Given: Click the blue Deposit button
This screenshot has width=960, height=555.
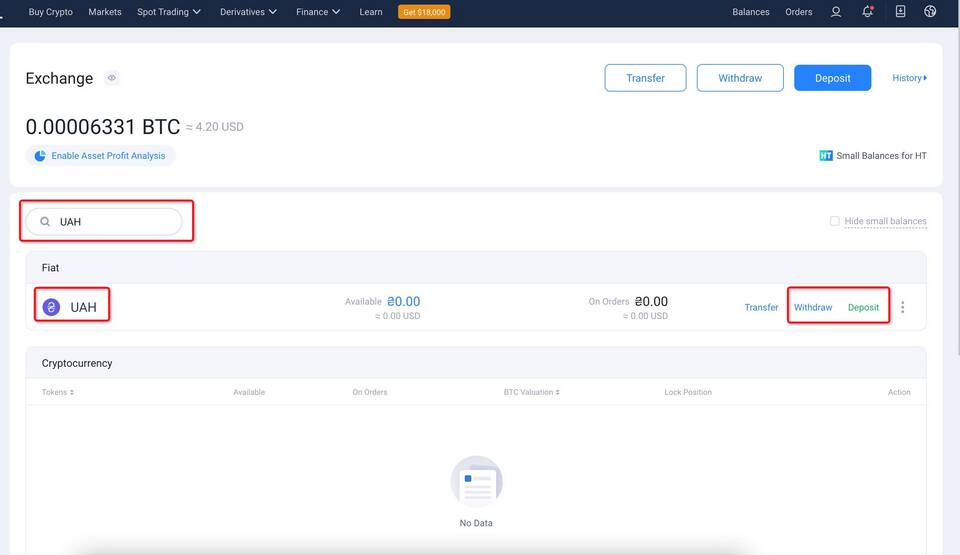Looking at the screenshot, I should pos(832,78).
